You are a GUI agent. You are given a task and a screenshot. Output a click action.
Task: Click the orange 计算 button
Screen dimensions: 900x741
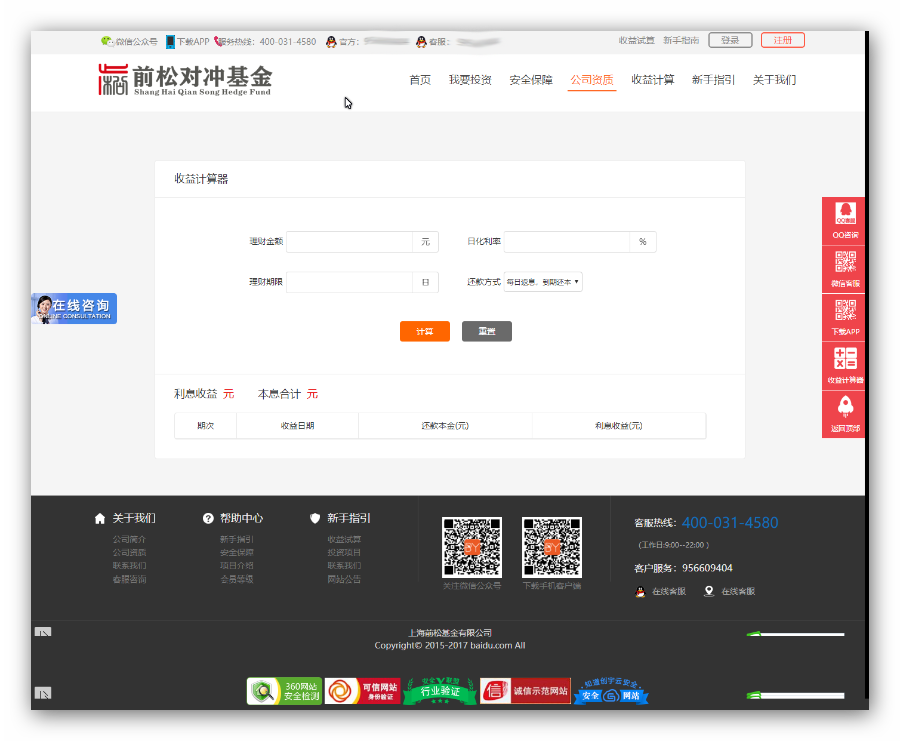point(425,331)
